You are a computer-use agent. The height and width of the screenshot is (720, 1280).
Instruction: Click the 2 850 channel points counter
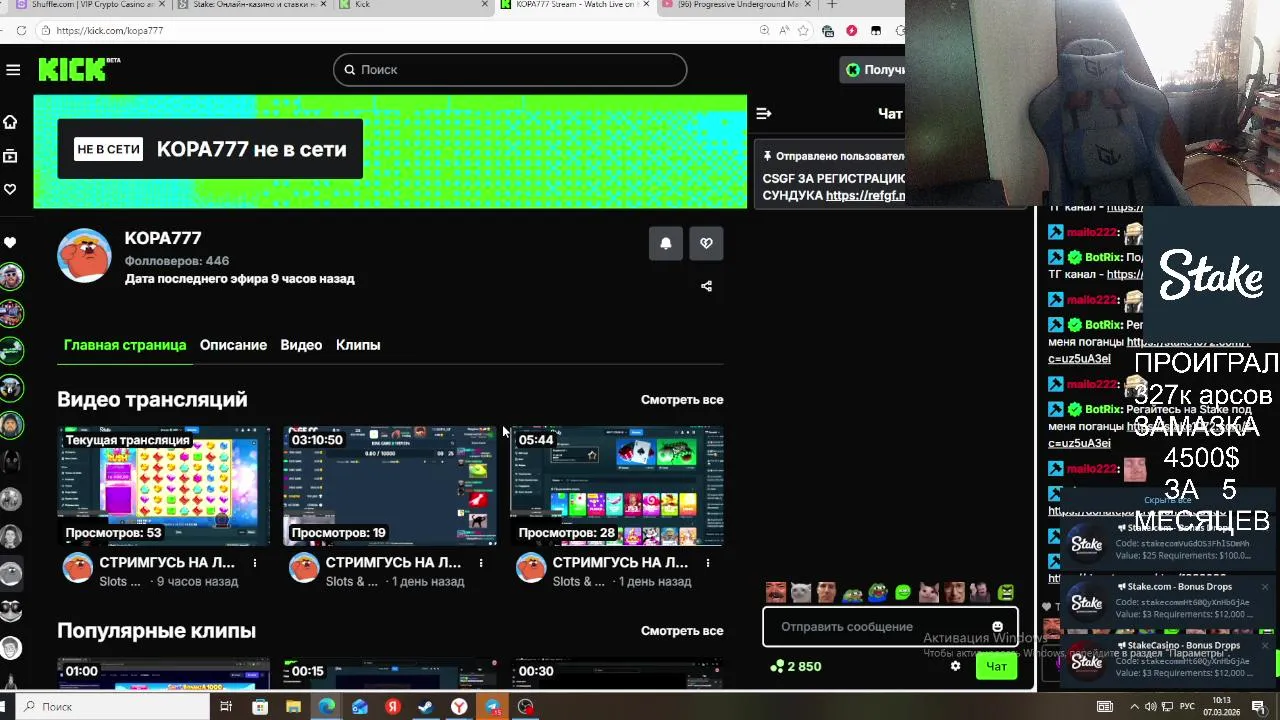click(x=796, y=666)
